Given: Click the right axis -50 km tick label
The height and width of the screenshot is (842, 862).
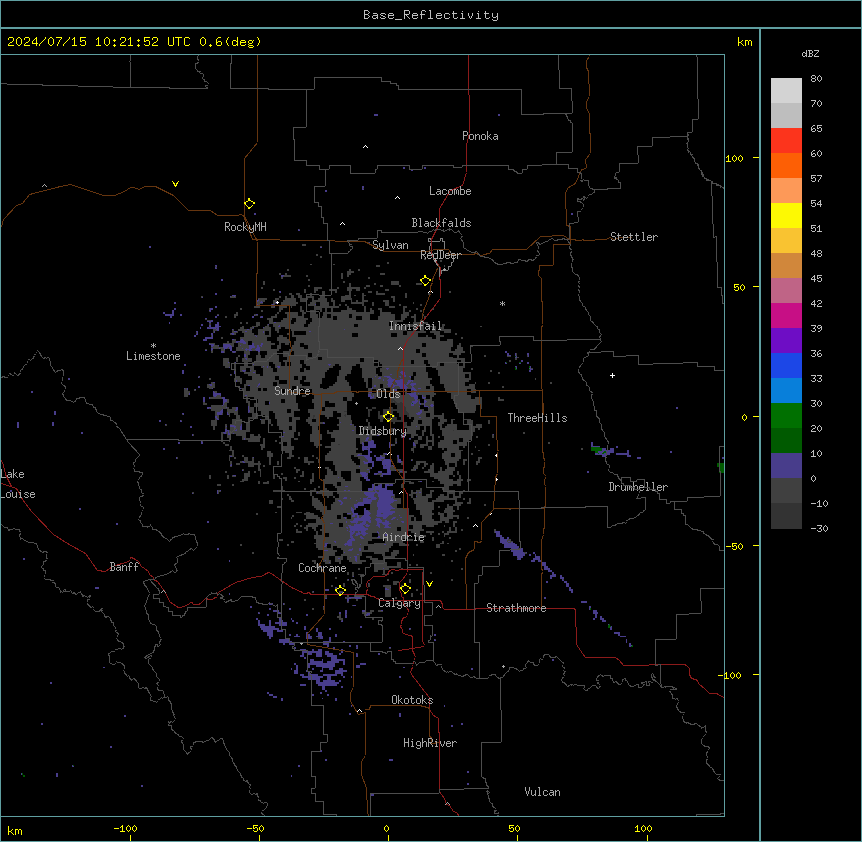Looking at the screenshot, I should pyautogui.click(x=734, y=546).
